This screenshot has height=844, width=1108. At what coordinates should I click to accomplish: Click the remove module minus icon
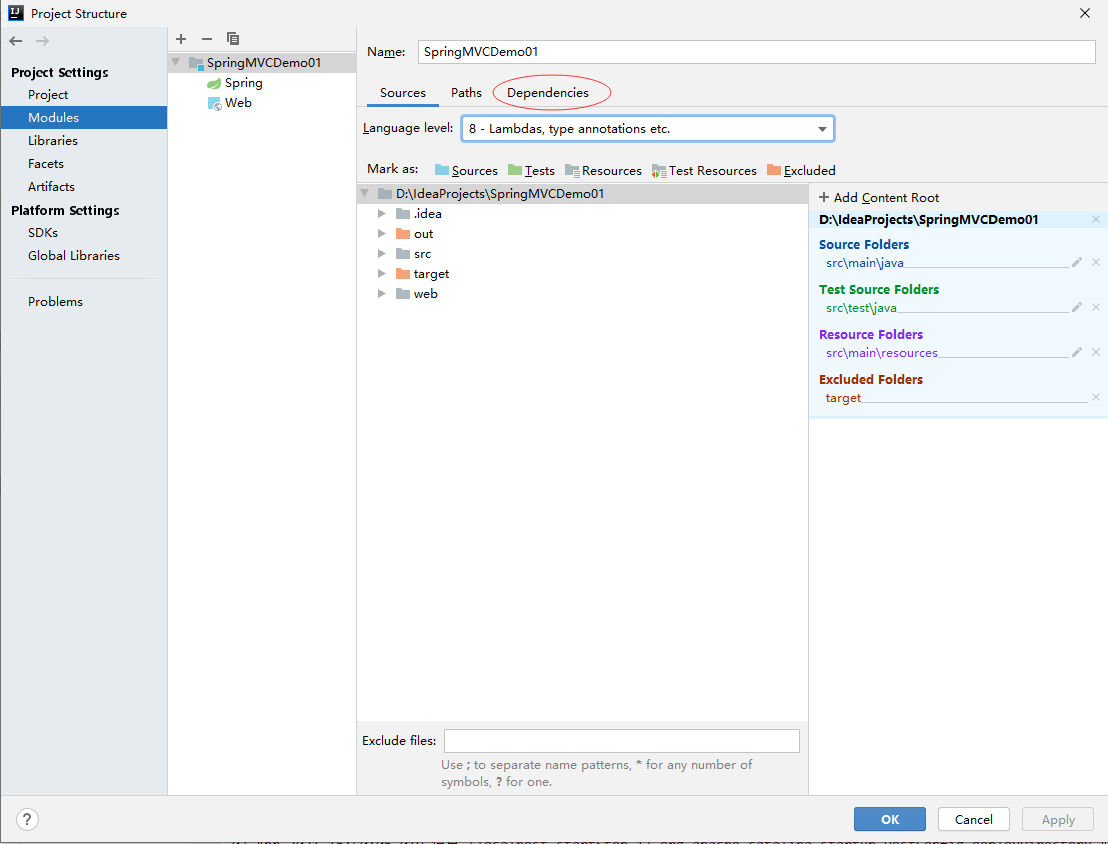[x=207, y=39]
